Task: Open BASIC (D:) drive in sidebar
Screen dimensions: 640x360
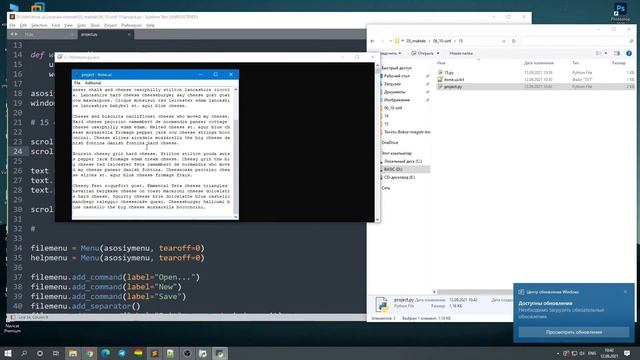Action: pos(393,169)
